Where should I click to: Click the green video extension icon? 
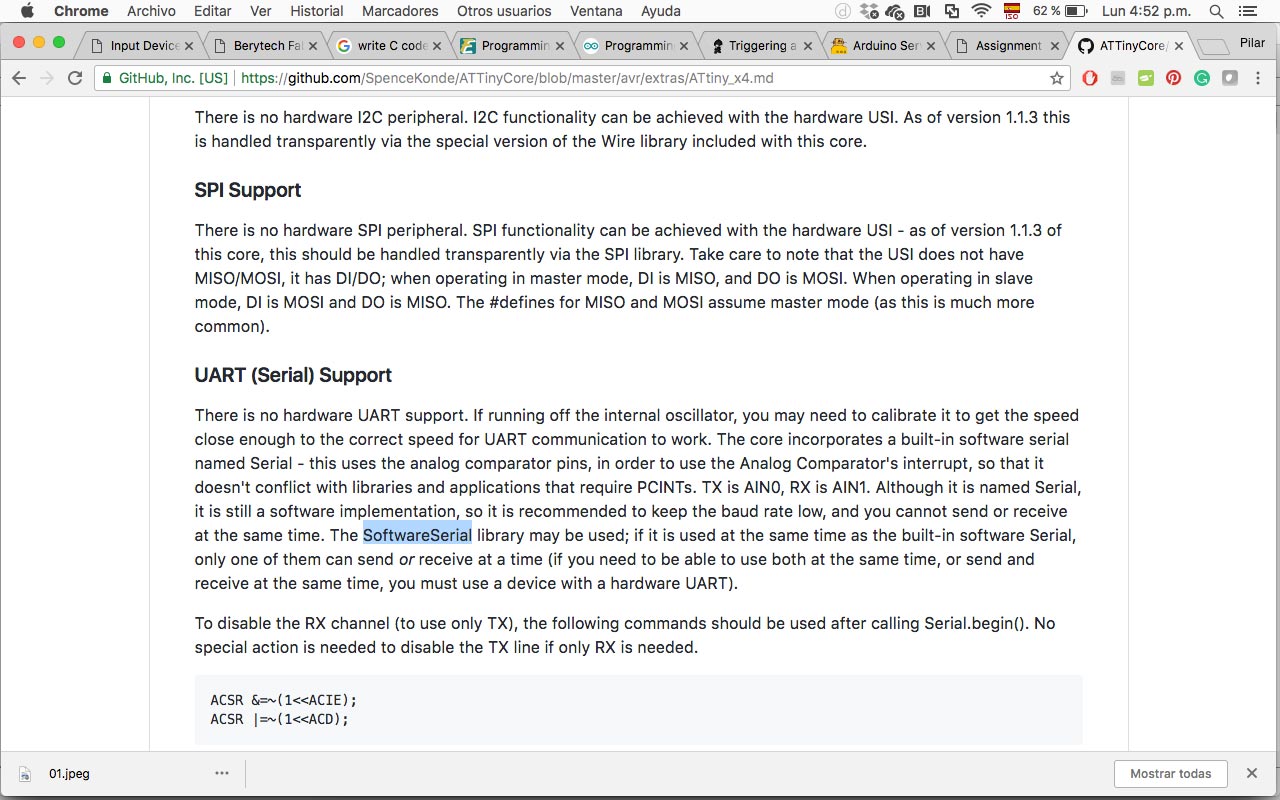pos(1146,77)
